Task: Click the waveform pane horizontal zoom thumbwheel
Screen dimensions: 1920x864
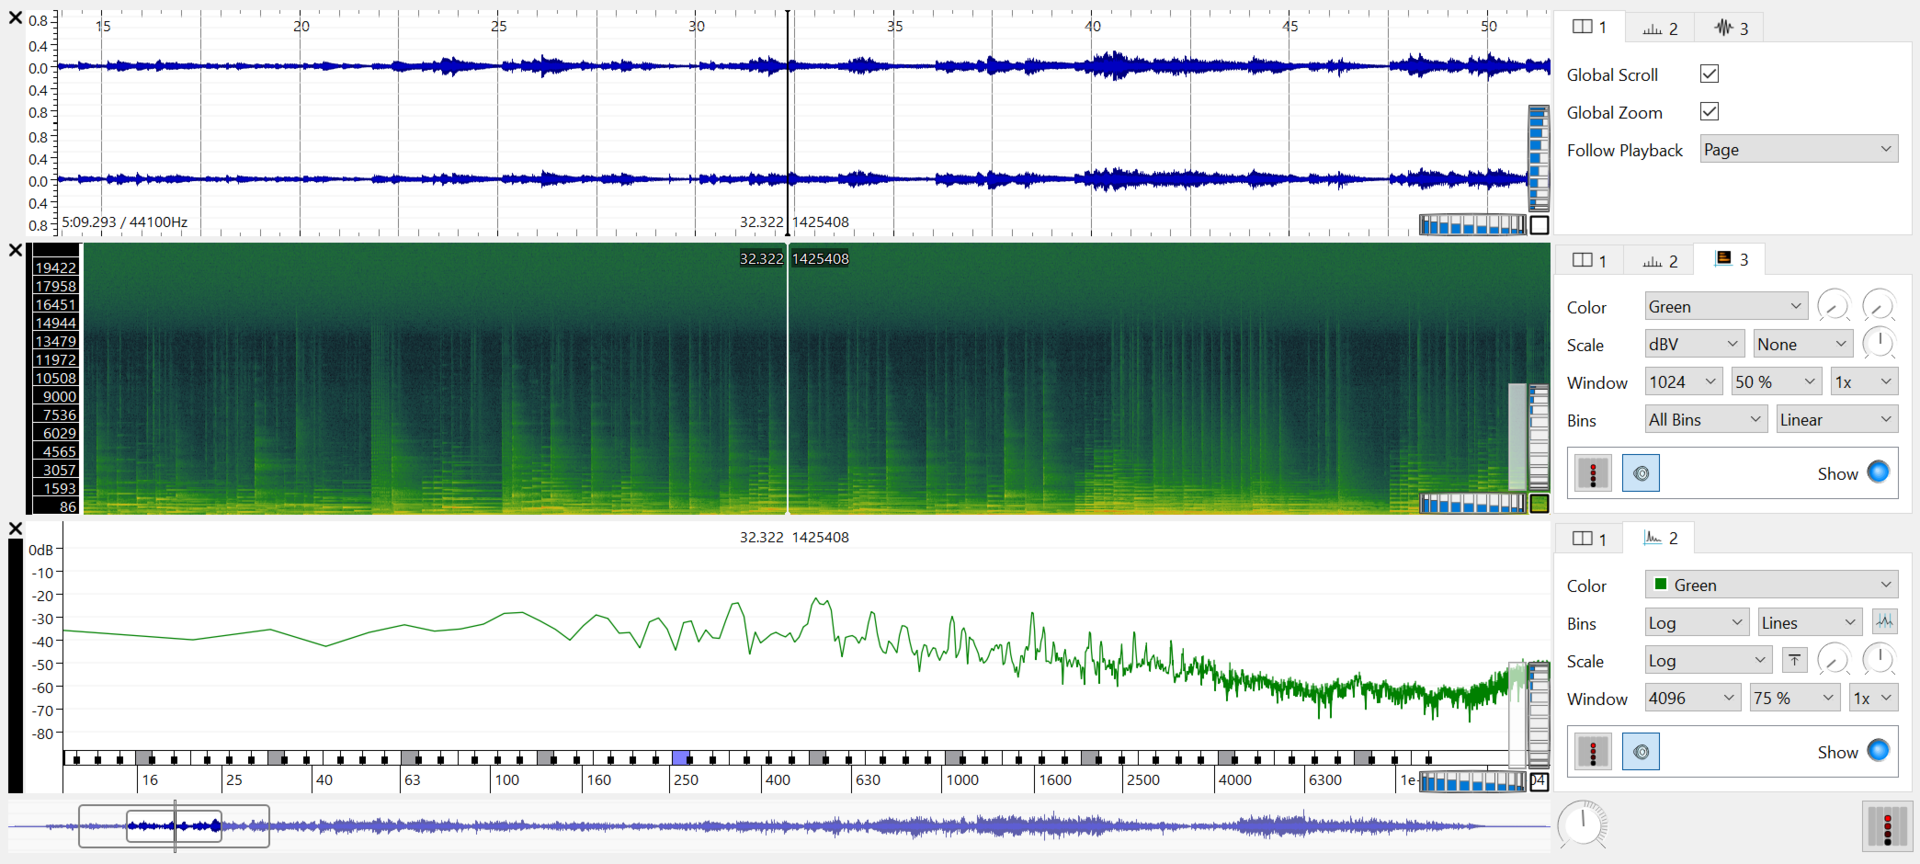Action: click(1473, 225)
